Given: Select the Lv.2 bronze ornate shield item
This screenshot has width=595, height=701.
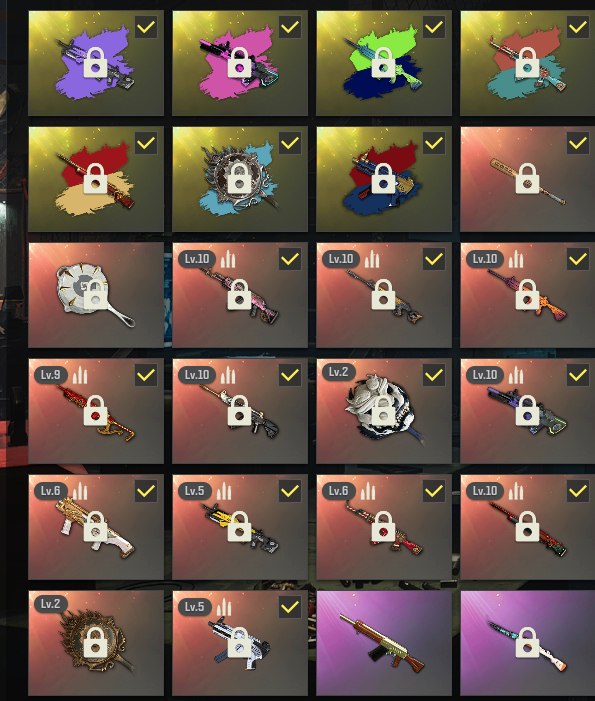Looking at the screenshot, I should click(96, 643).
